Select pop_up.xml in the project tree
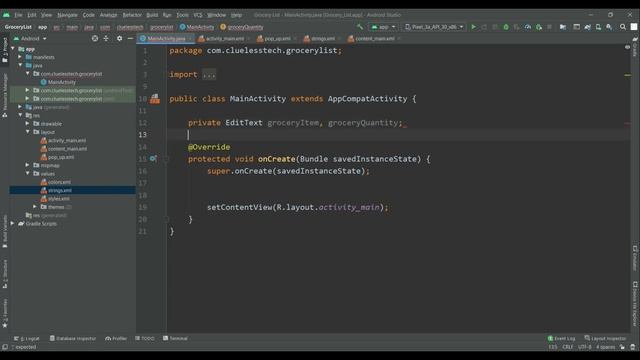The image size is (640, 360). 61,157
